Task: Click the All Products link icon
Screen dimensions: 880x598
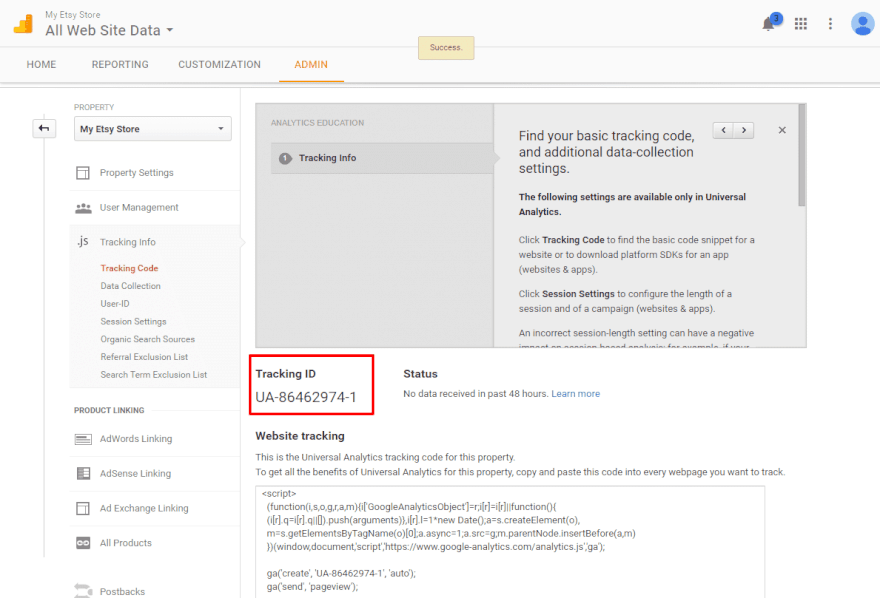Action: 83,543
